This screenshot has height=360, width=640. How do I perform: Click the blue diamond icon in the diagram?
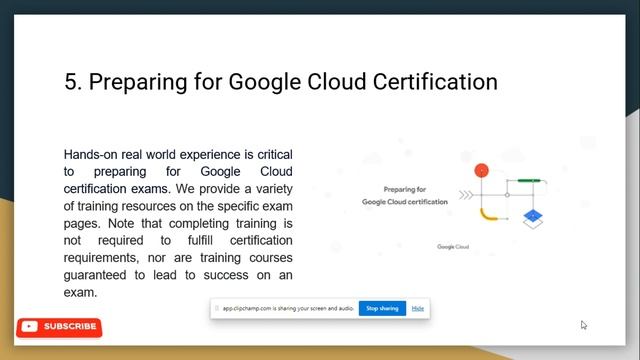tap(533, 216)
